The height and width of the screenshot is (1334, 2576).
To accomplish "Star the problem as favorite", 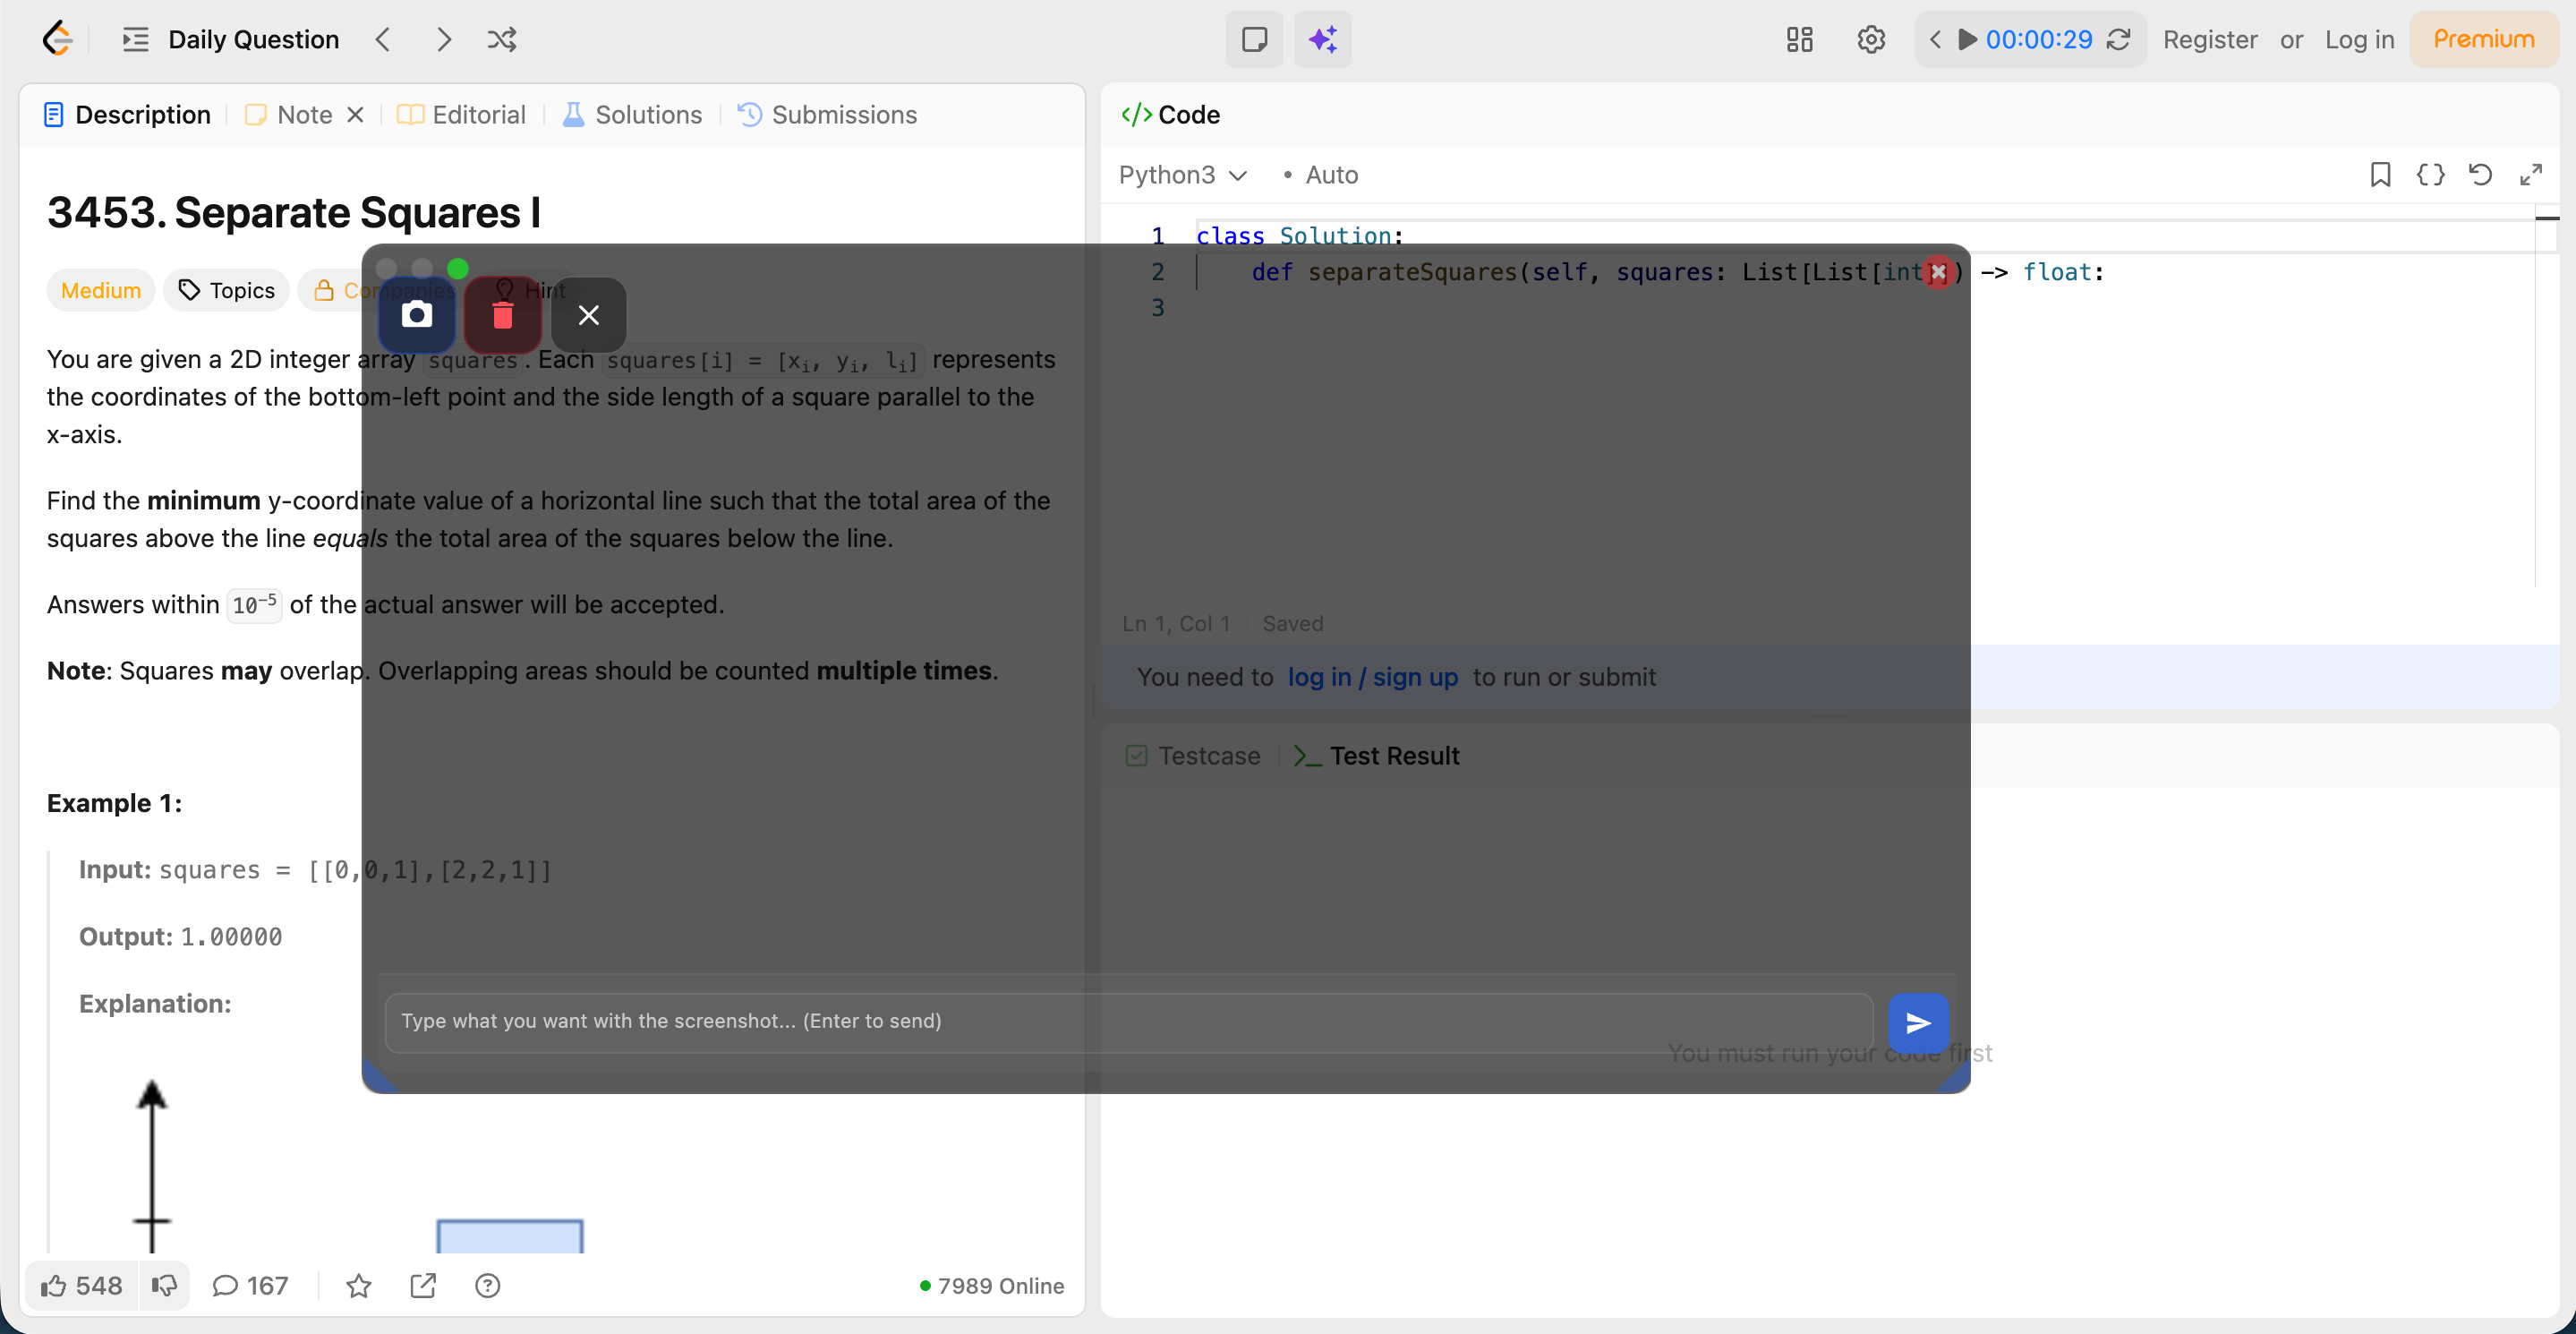I will coord(358,1286).
